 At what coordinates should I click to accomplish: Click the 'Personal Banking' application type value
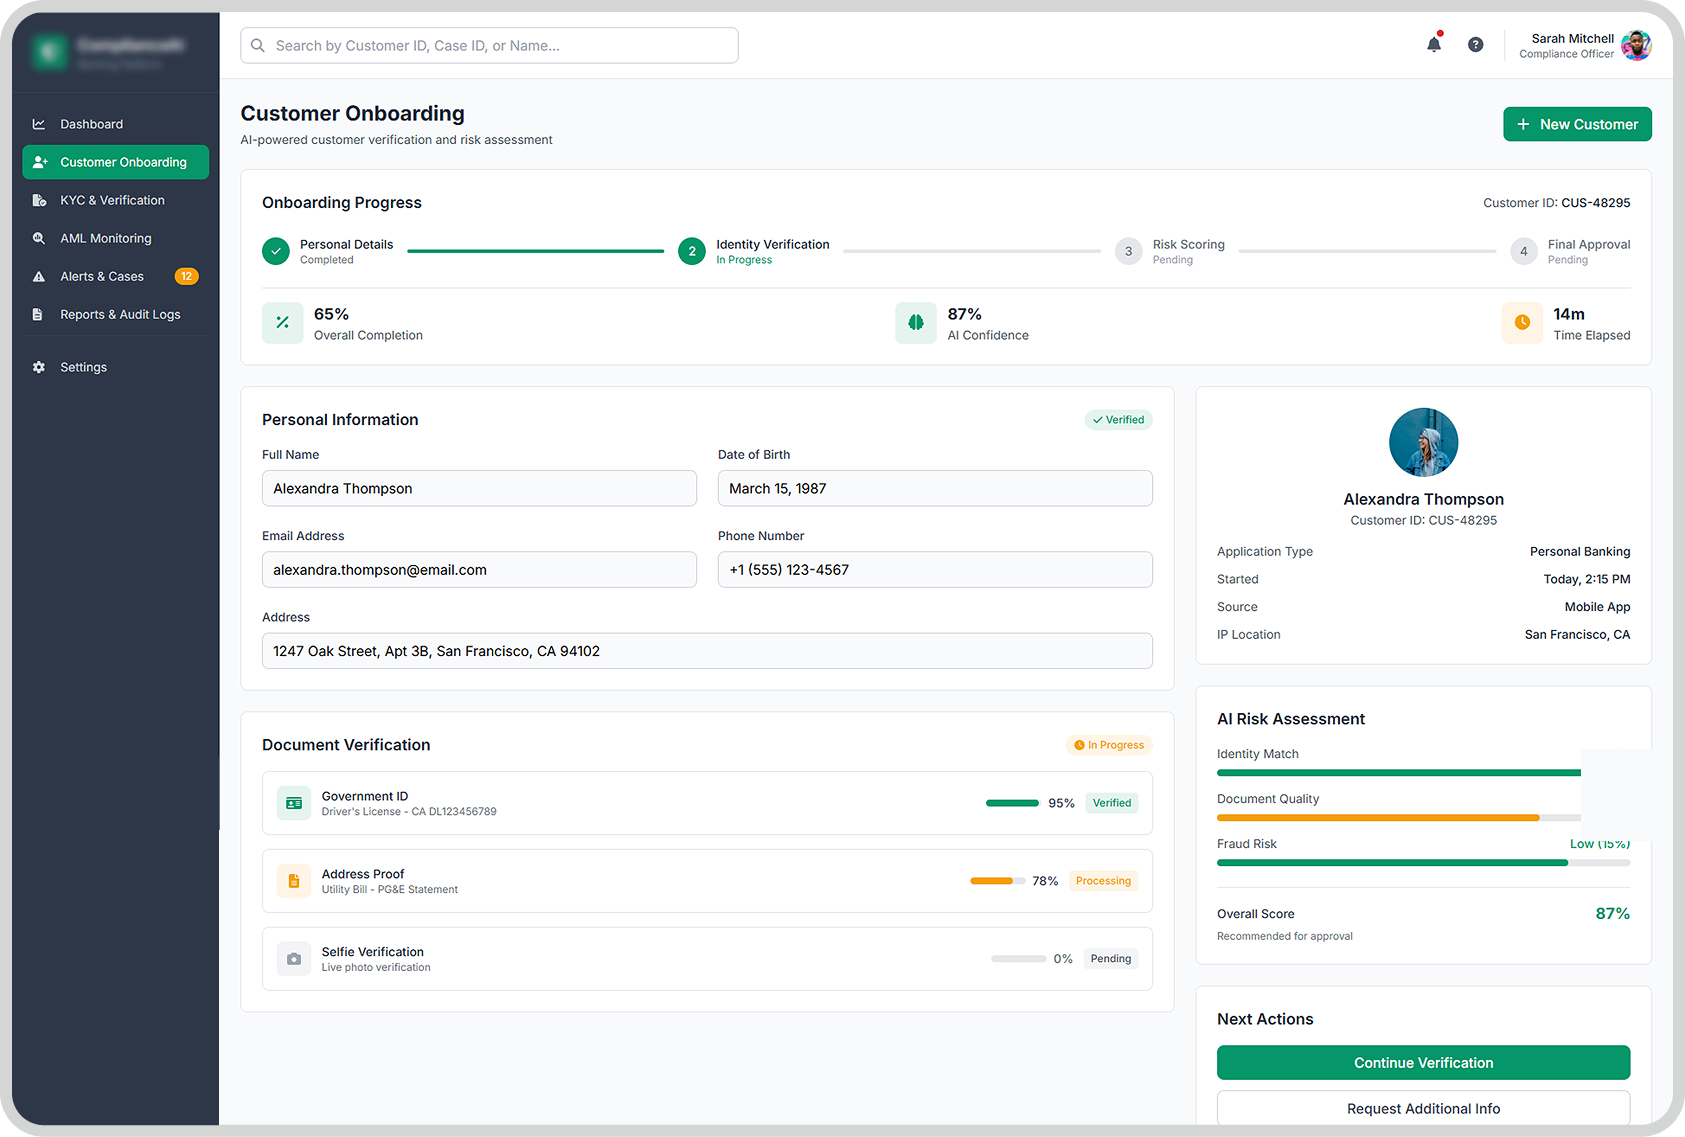pyautogui.click(x=1580, y=552)
